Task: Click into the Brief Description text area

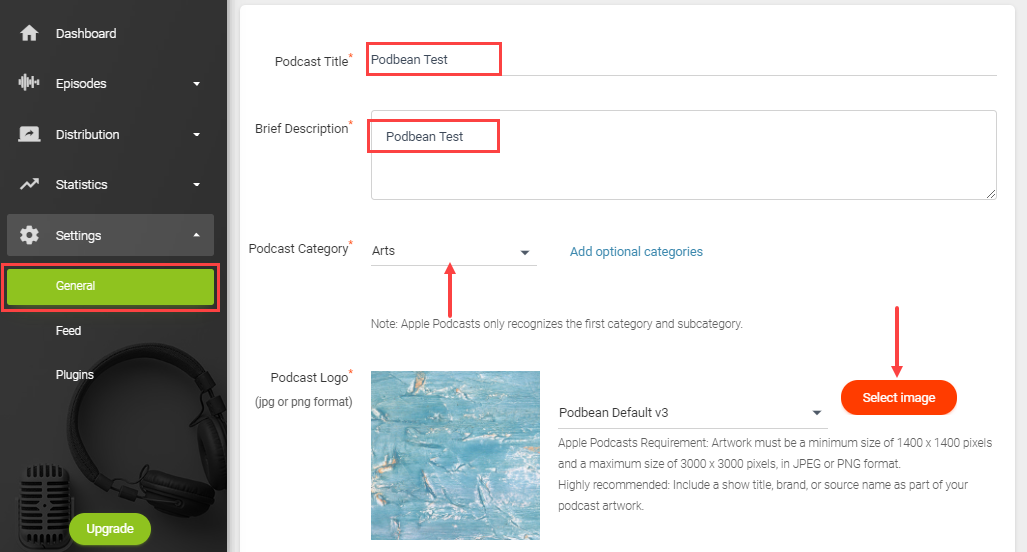Action: tap(683, 155)
